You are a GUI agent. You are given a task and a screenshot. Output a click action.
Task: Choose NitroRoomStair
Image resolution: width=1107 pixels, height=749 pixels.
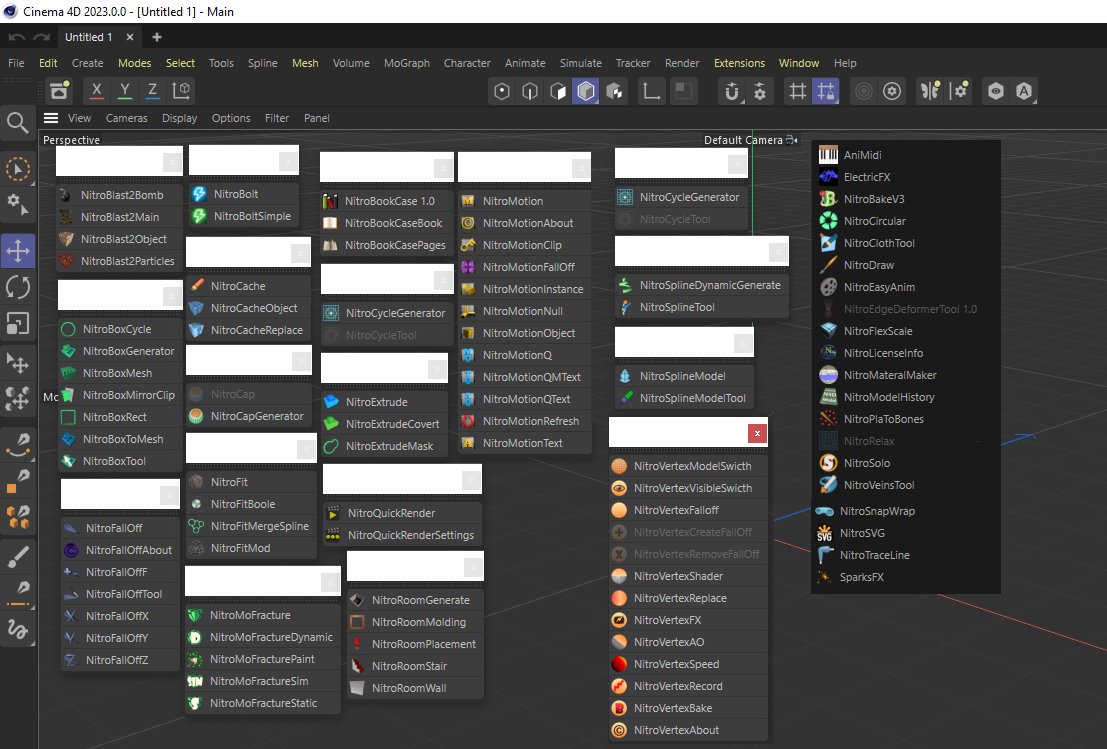click(x=415, y=666)
